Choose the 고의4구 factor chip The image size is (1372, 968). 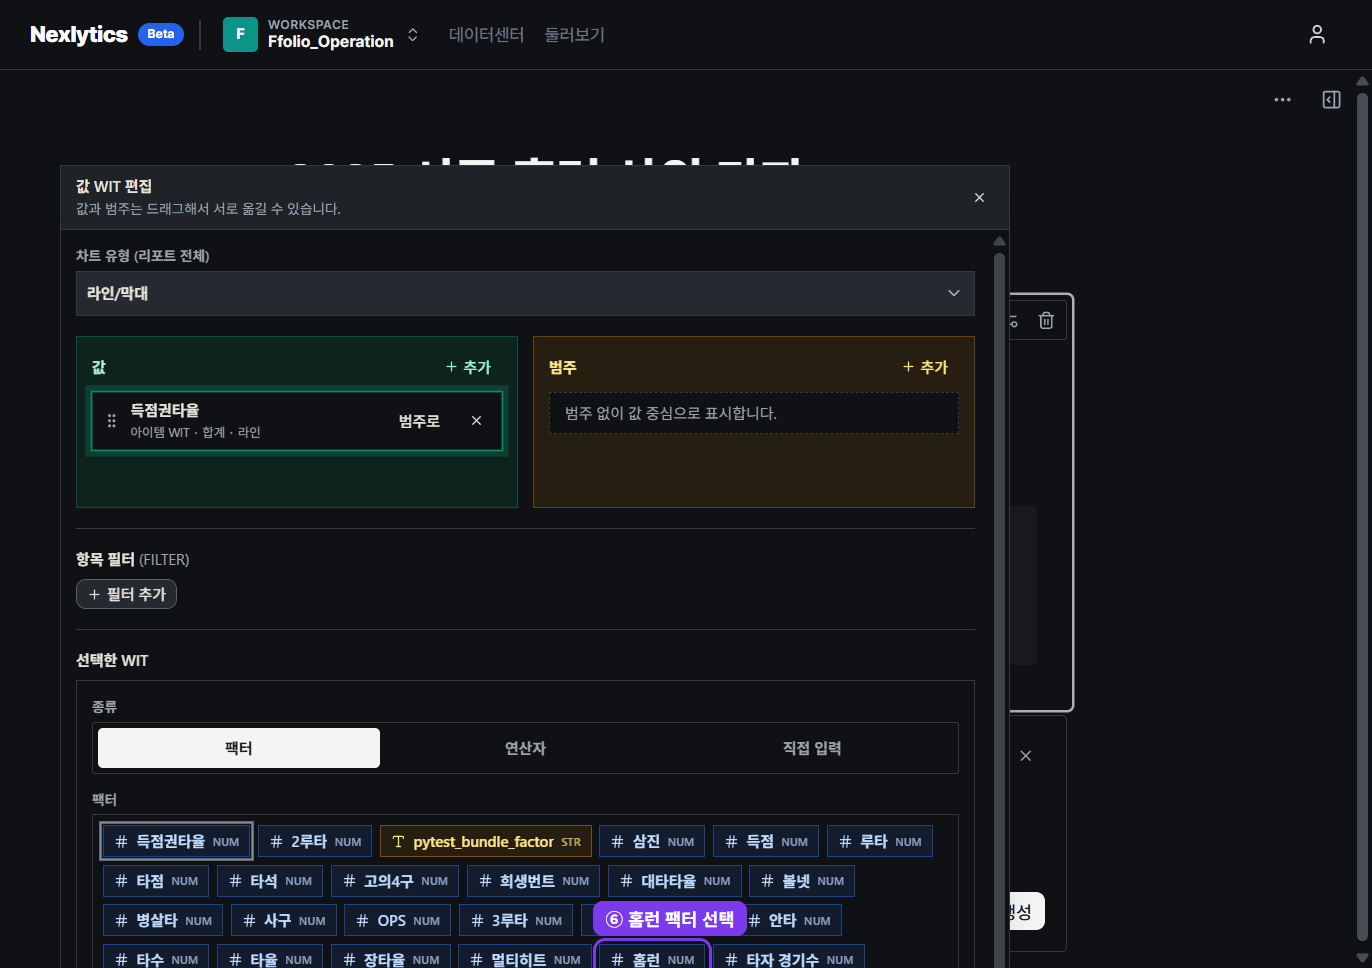pos(395,881)
